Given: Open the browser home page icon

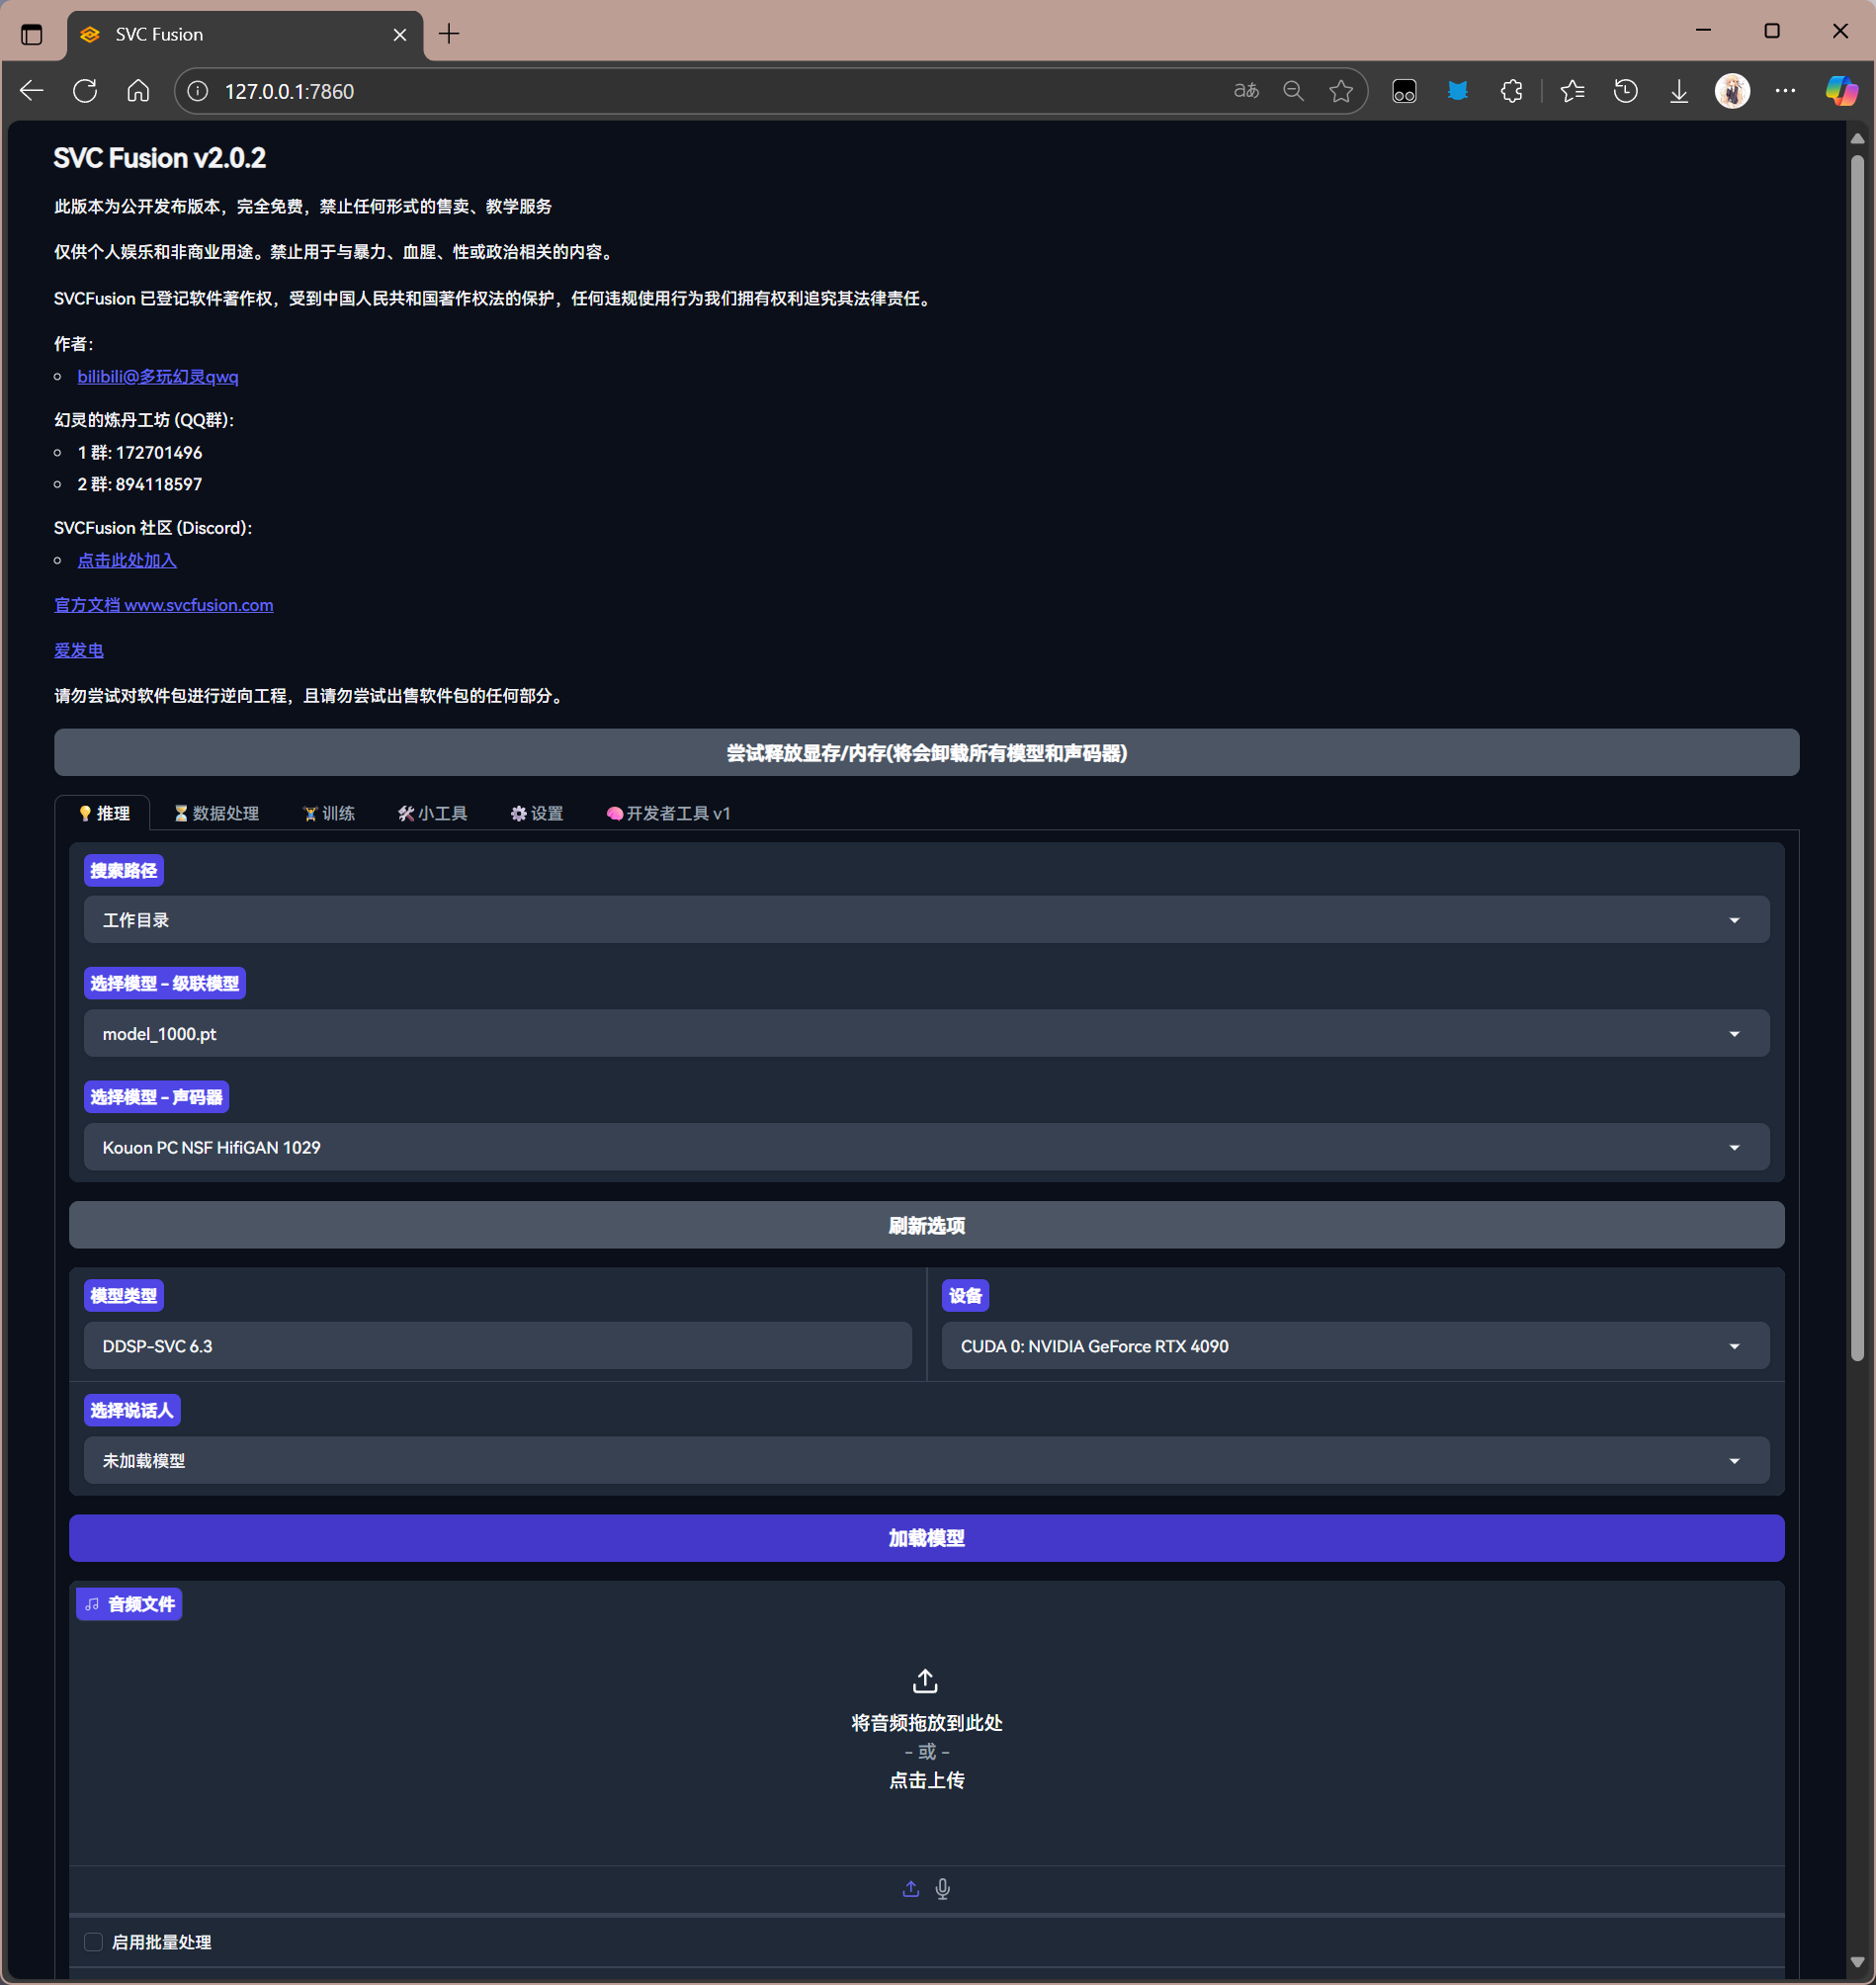Looking at the screenshot, I should (x=138, y=91).
